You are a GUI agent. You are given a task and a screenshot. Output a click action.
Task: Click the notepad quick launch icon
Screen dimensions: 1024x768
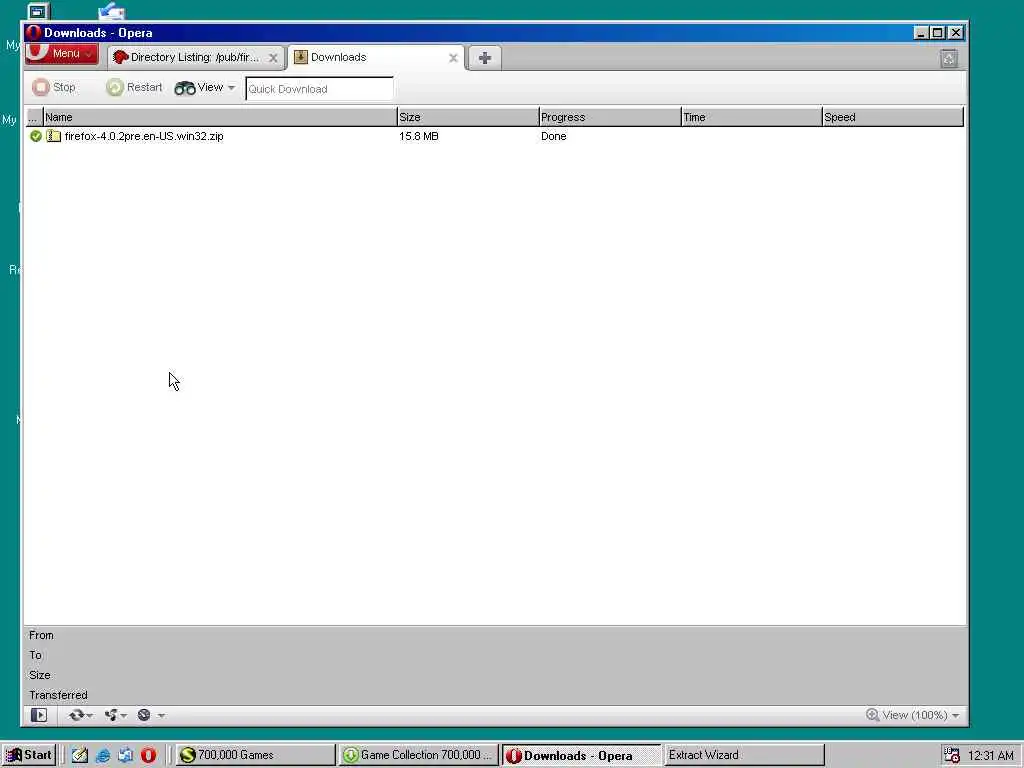tap(80, 755)
